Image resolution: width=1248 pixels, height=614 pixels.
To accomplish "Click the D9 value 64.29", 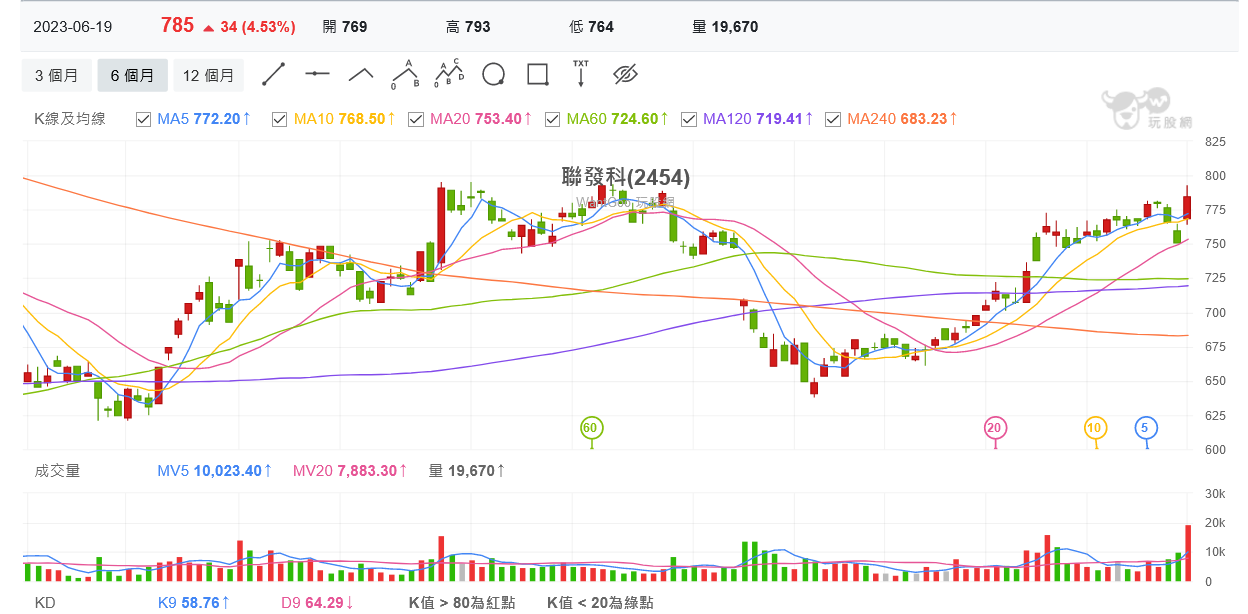I will point(324,602).
